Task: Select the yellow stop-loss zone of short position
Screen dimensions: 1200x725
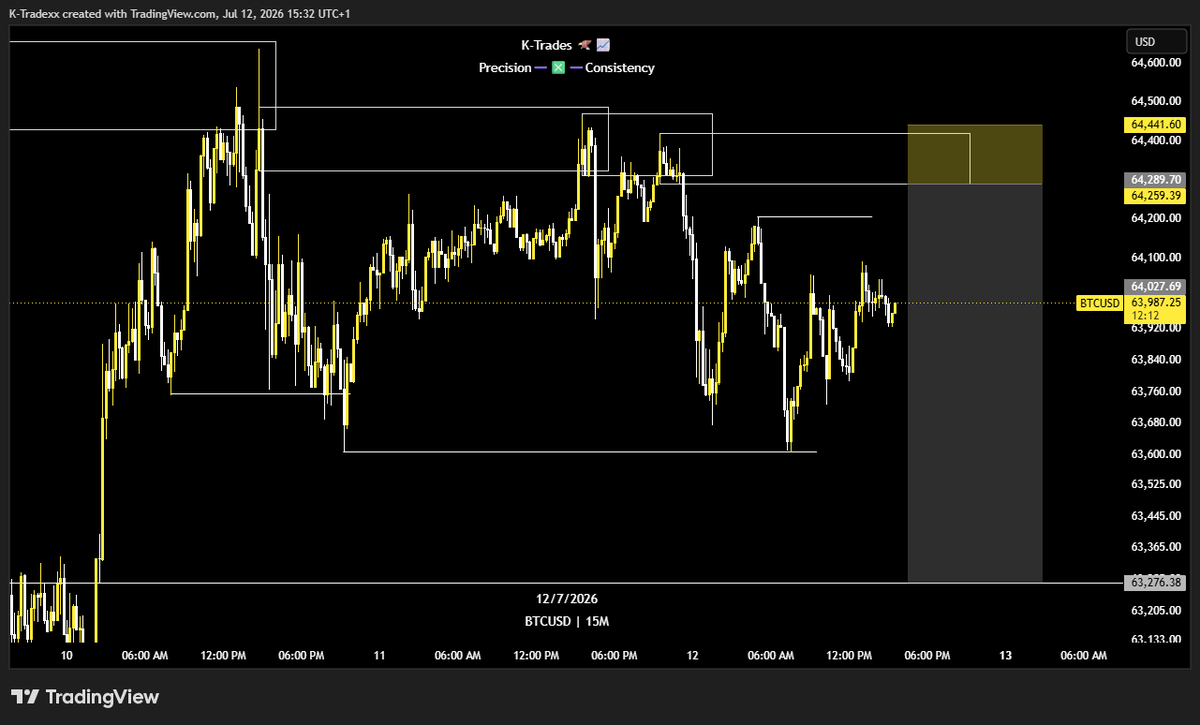Action: (x=975, y=155)
